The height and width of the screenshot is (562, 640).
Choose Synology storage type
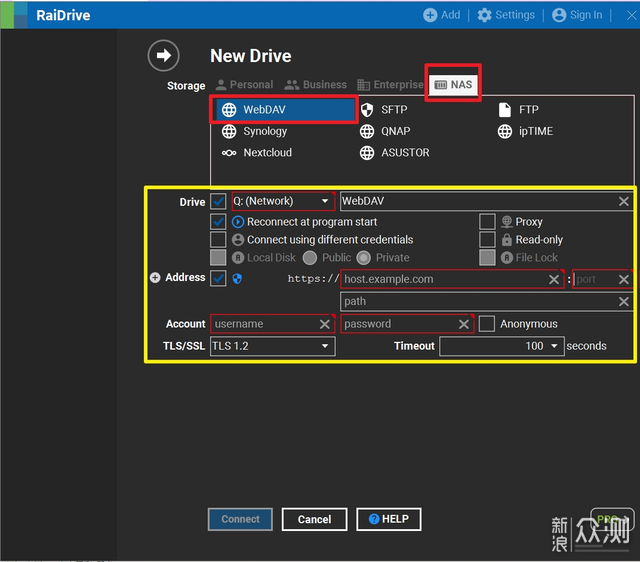[x=254, y=131]
